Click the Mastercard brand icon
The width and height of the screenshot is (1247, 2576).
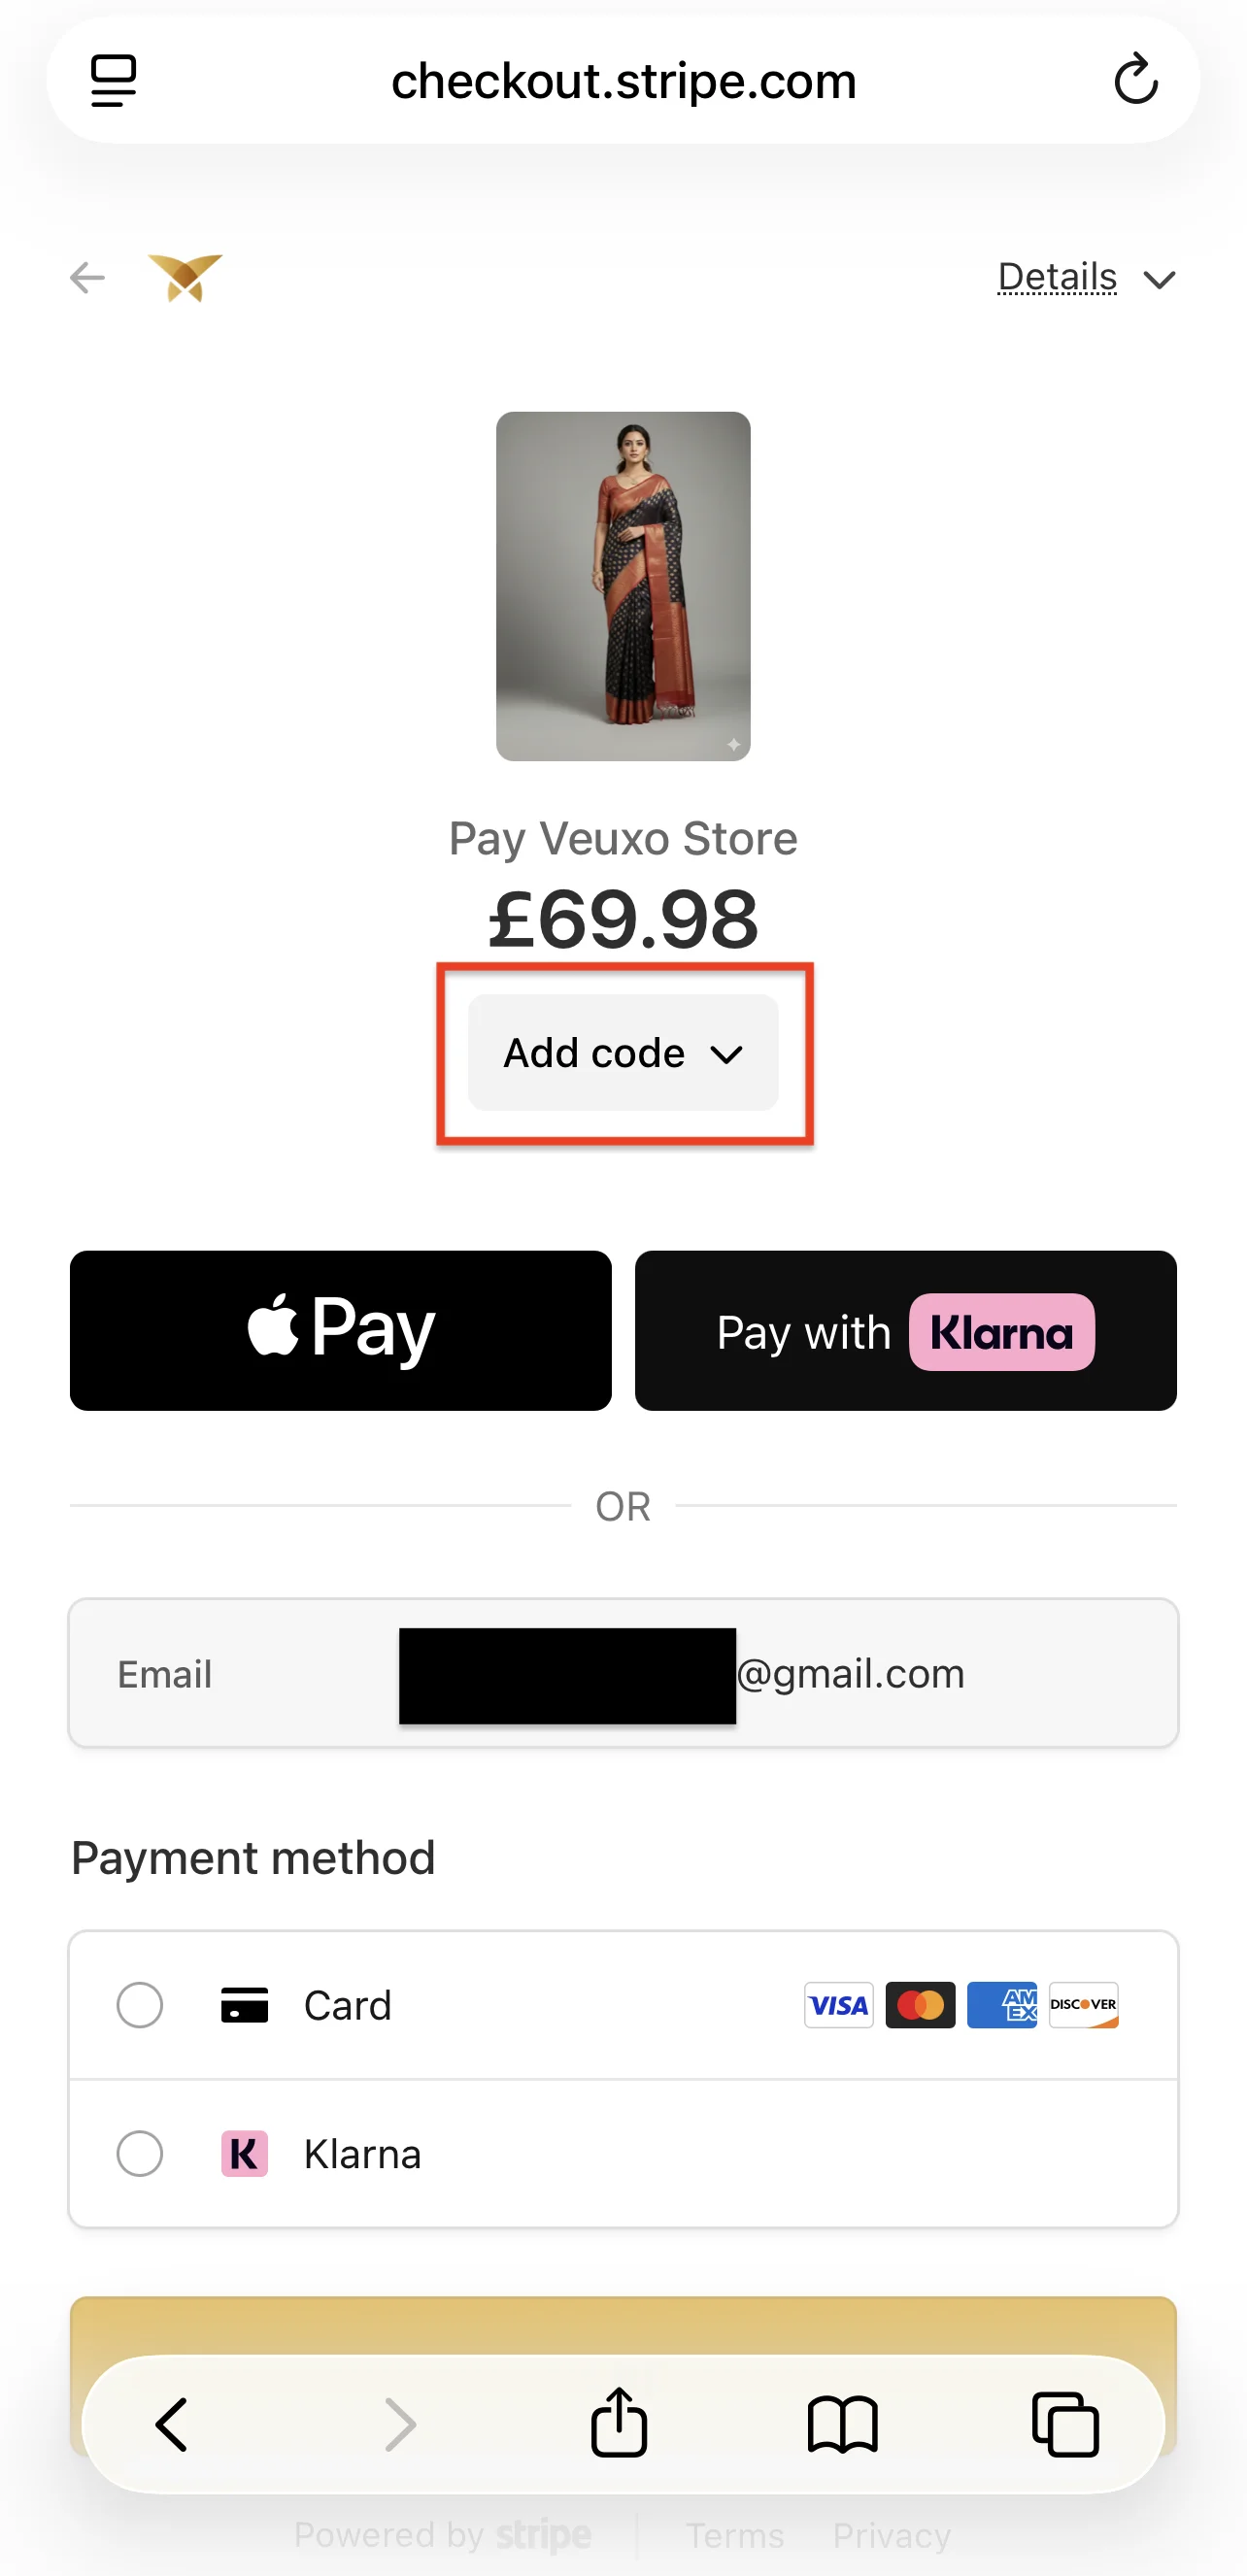(920, 2005)
